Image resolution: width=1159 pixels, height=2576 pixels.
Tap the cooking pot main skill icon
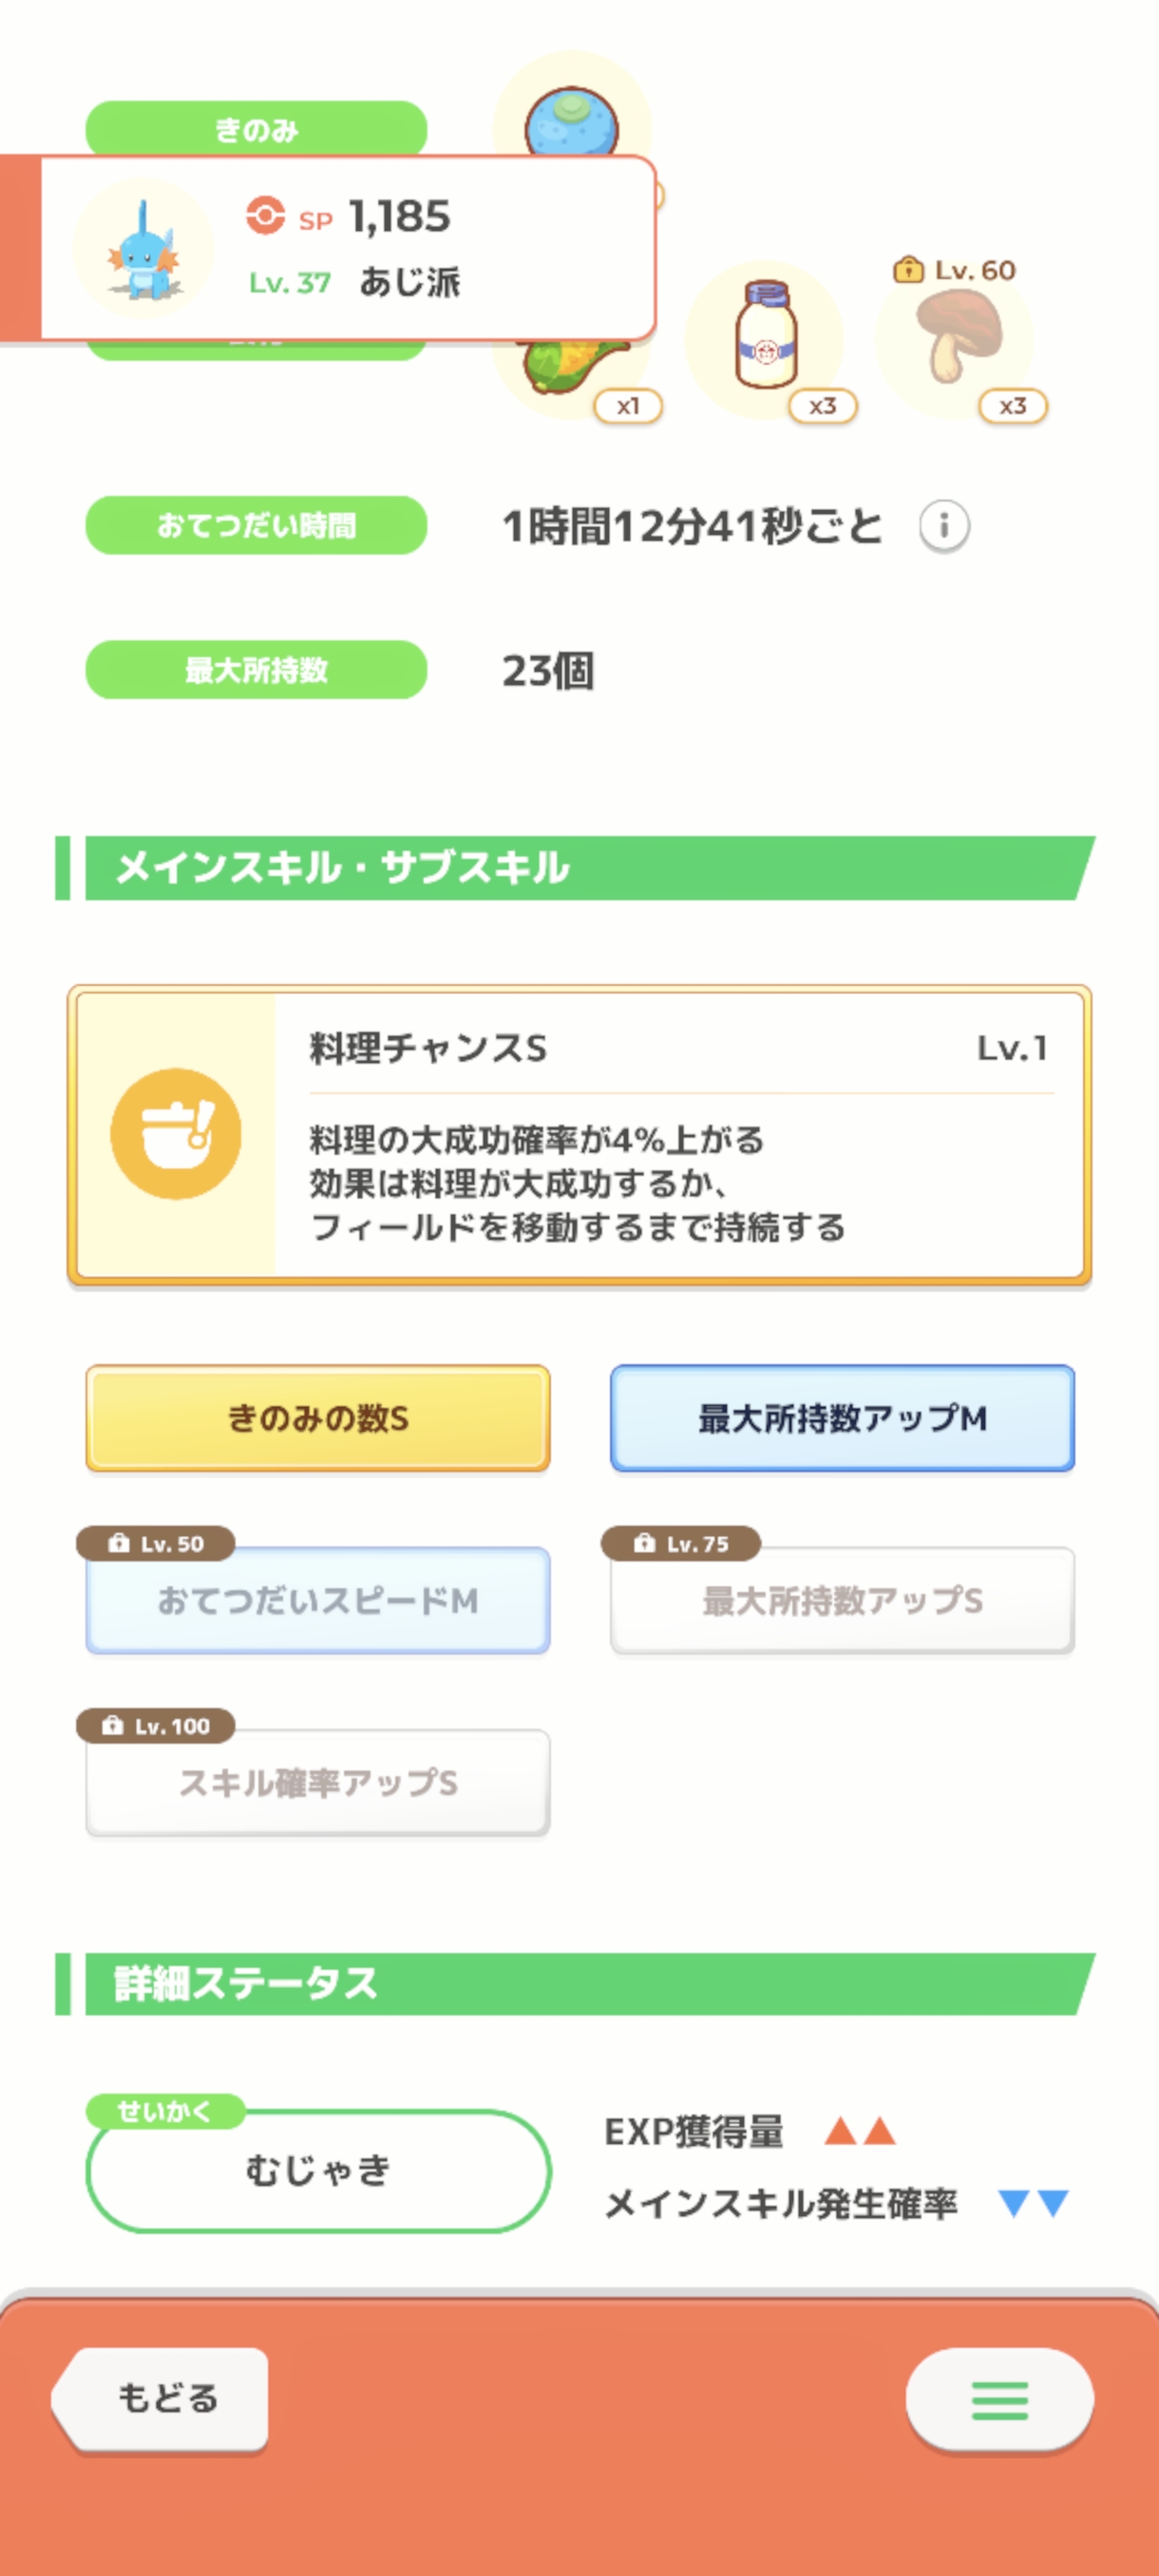tap(176, 1133)
